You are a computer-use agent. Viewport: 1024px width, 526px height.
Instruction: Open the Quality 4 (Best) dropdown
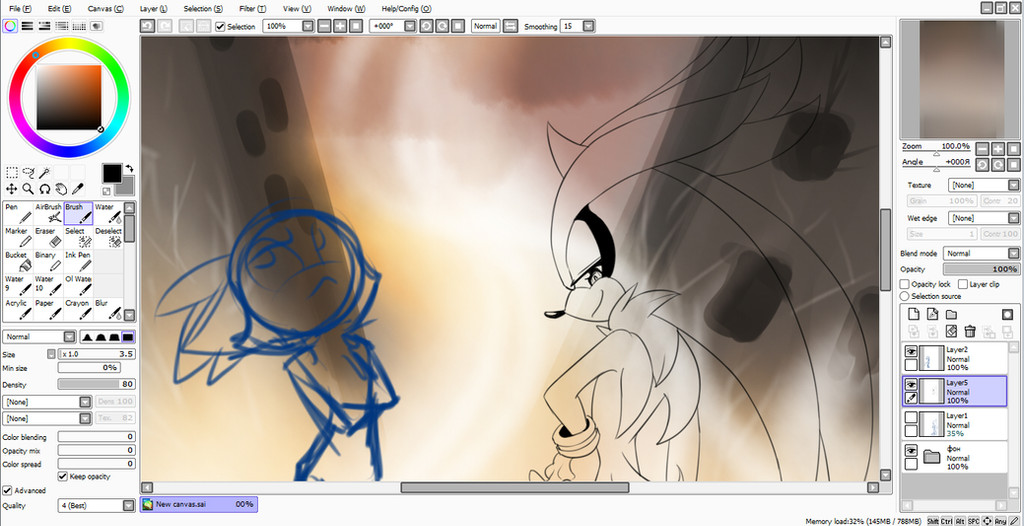[129, 505]
